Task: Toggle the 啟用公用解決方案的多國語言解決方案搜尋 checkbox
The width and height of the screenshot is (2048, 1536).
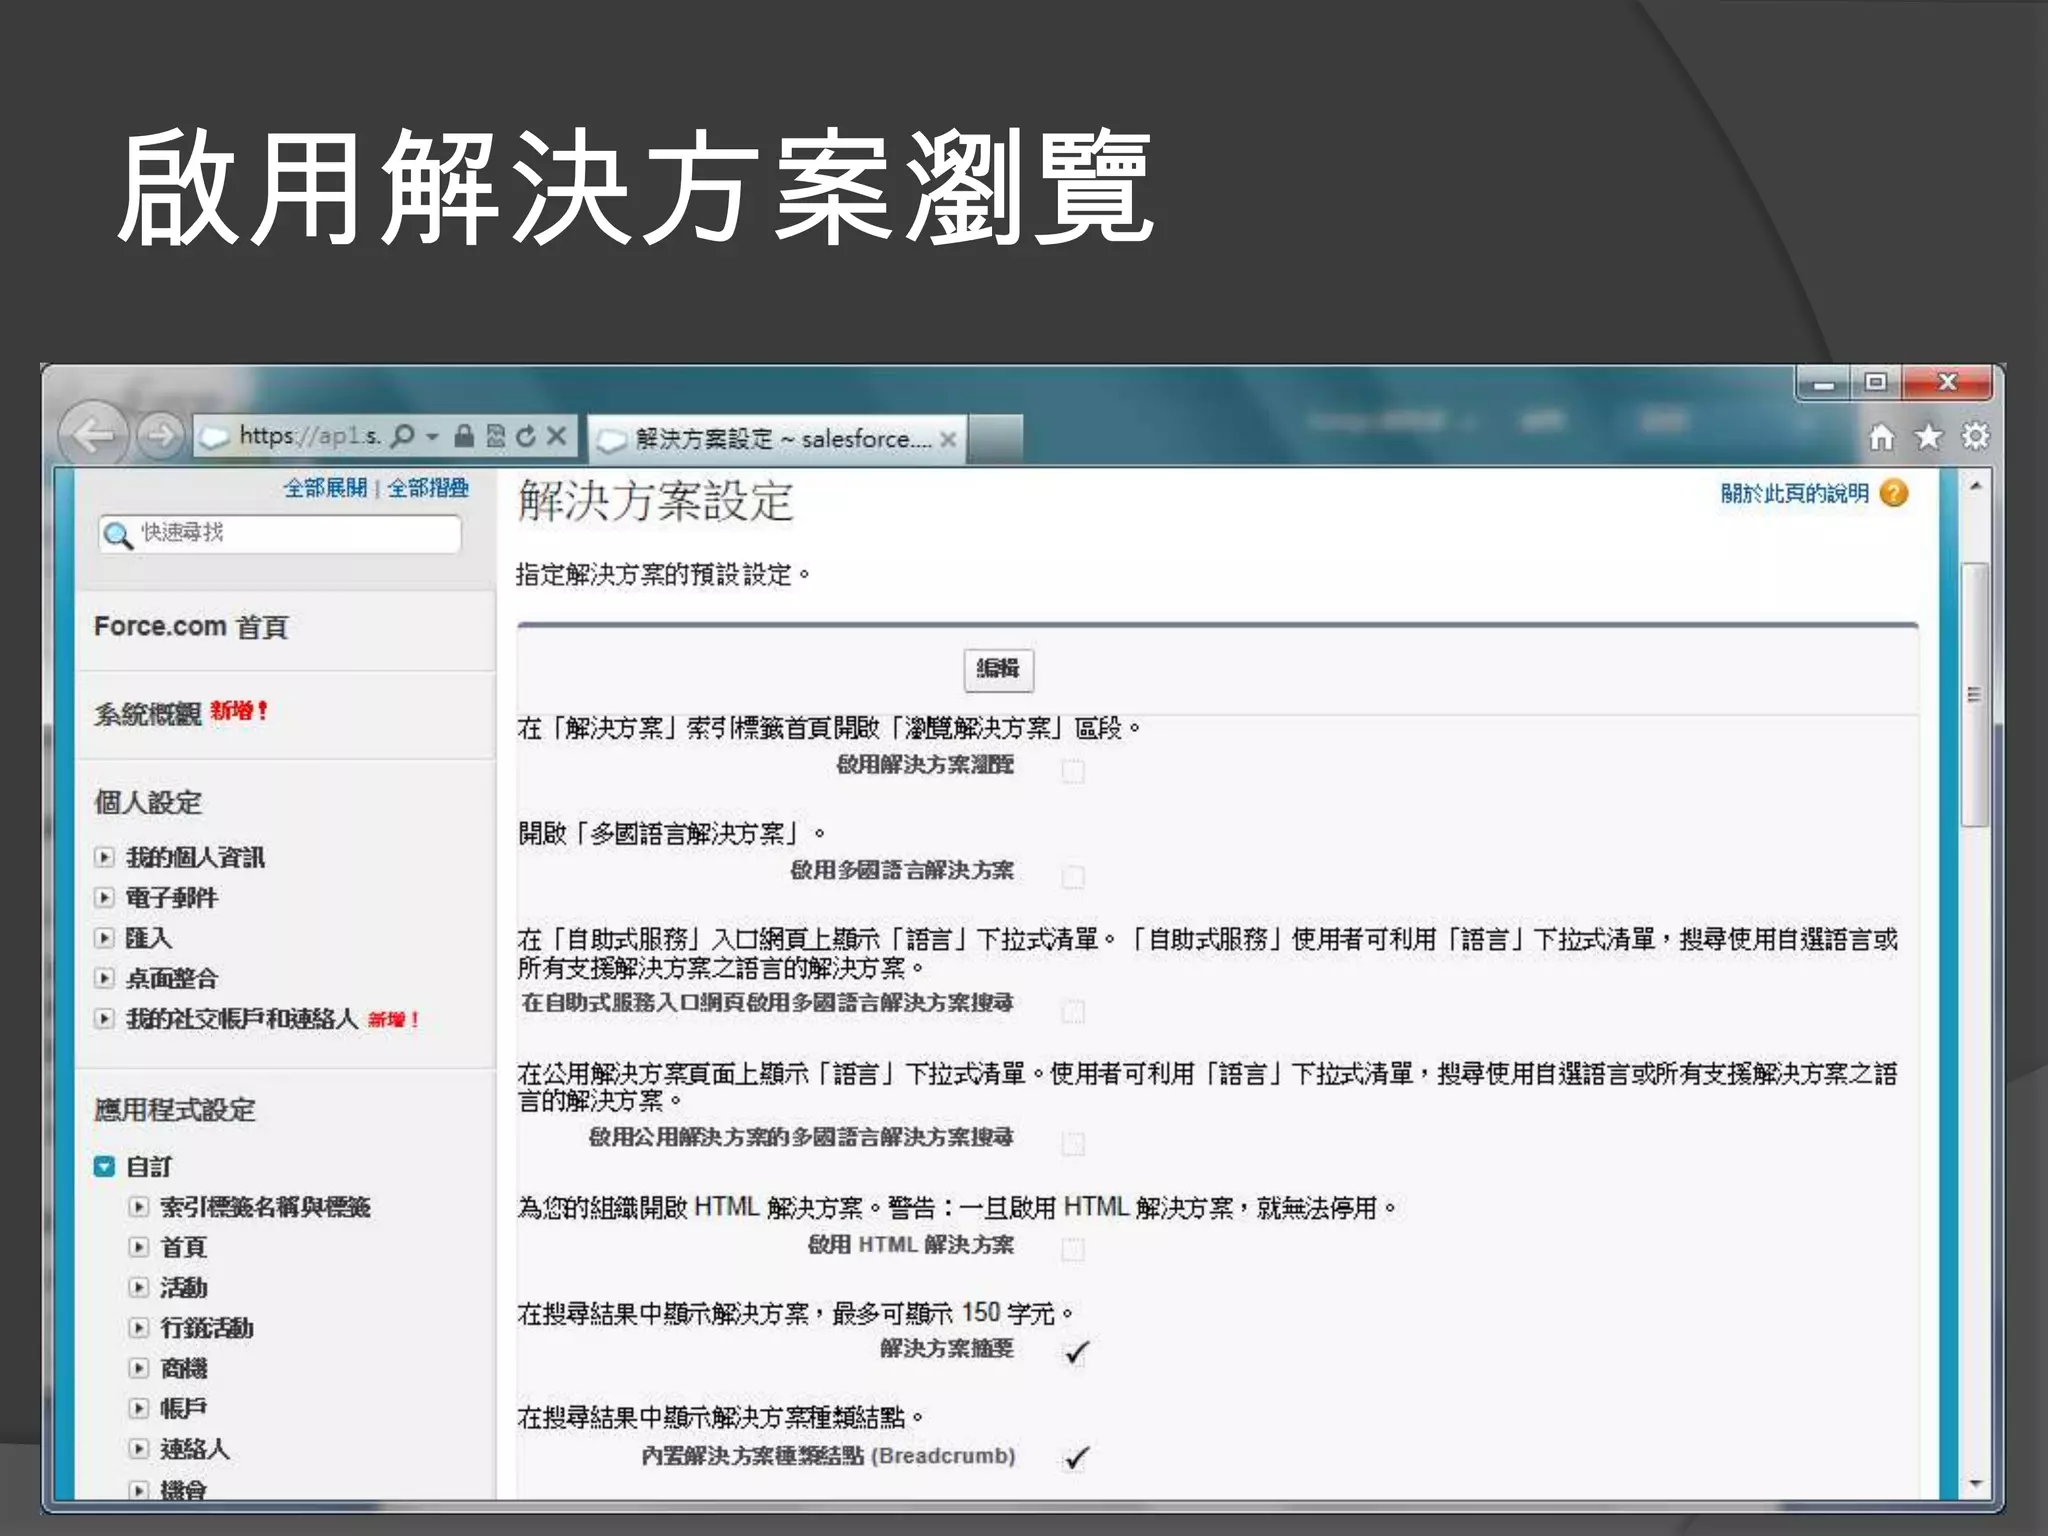Action: click(1073, 1143)
